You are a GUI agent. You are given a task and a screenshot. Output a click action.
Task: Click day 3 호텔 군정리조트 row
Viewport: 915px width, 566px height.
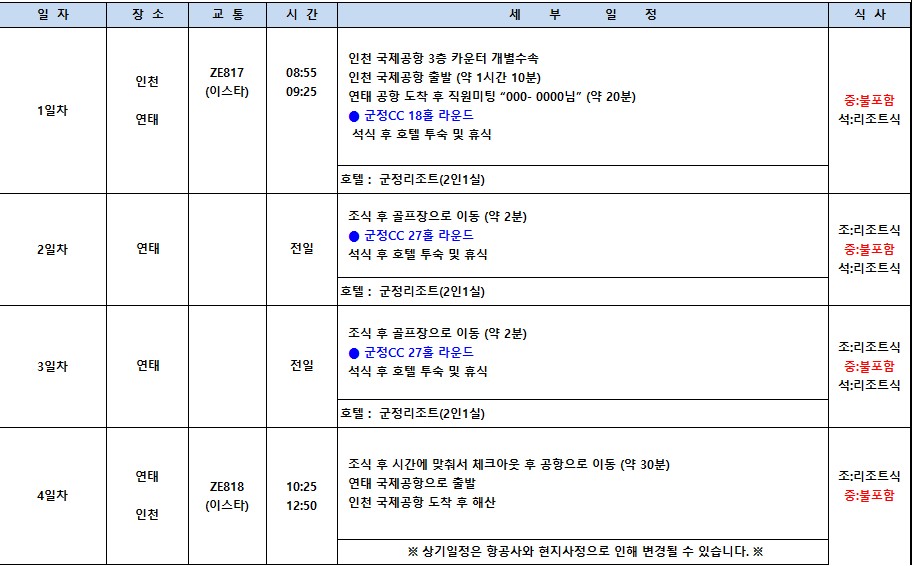[583, 413]
